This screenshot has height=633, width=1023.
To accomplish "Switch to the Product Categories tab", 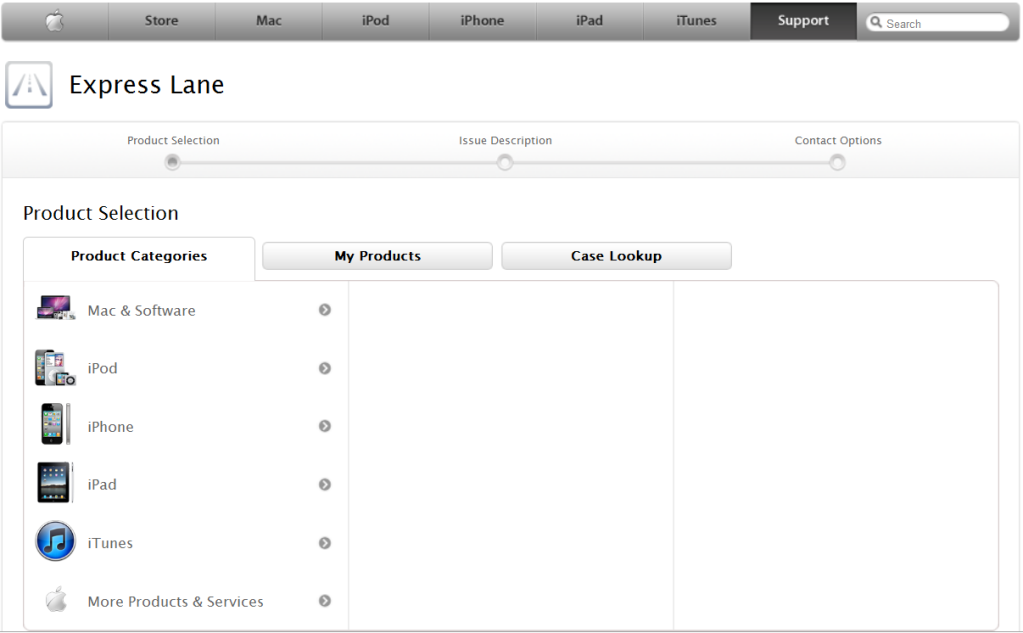I will (139, 256).
